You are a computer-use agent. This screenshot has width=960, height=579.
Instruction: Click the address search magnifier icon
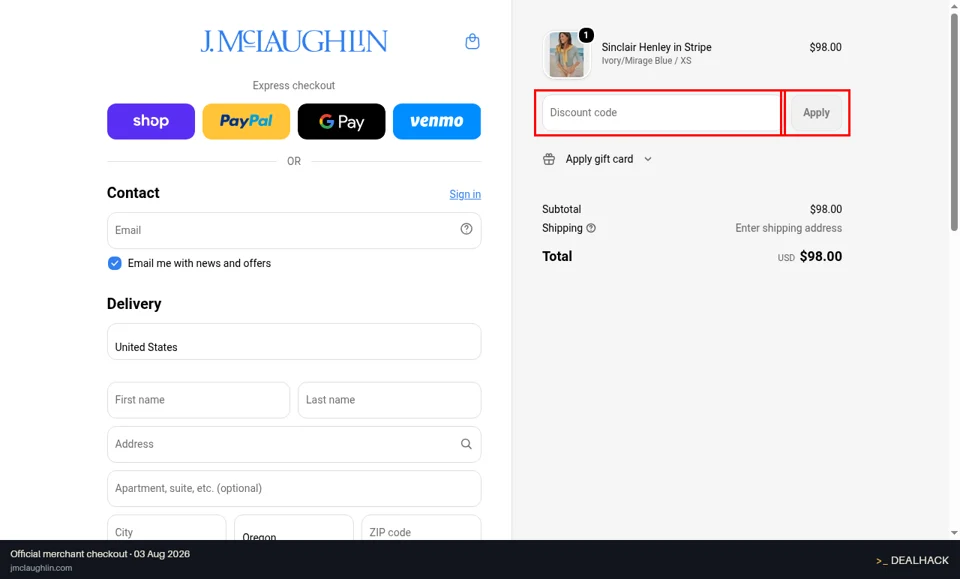pyautogui.click(x=467, y=444)
